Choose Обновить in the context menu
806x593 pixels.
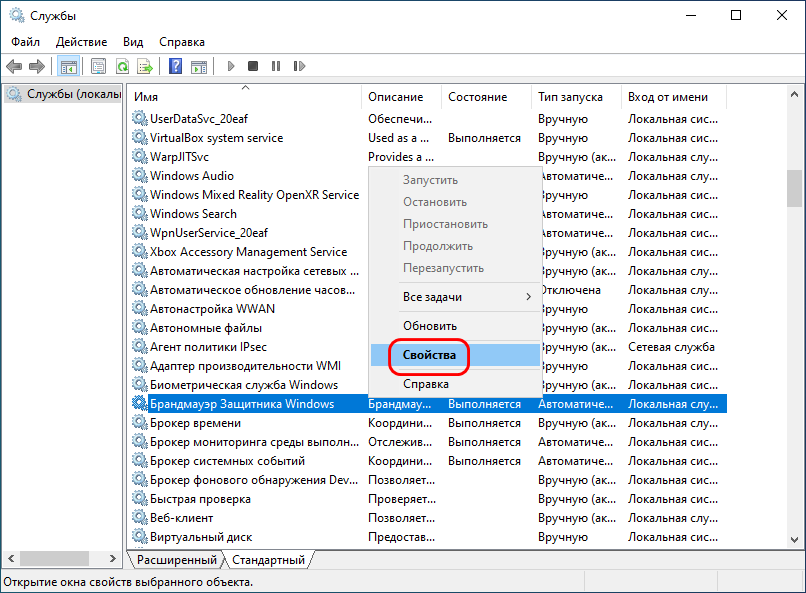coord(455,326)
